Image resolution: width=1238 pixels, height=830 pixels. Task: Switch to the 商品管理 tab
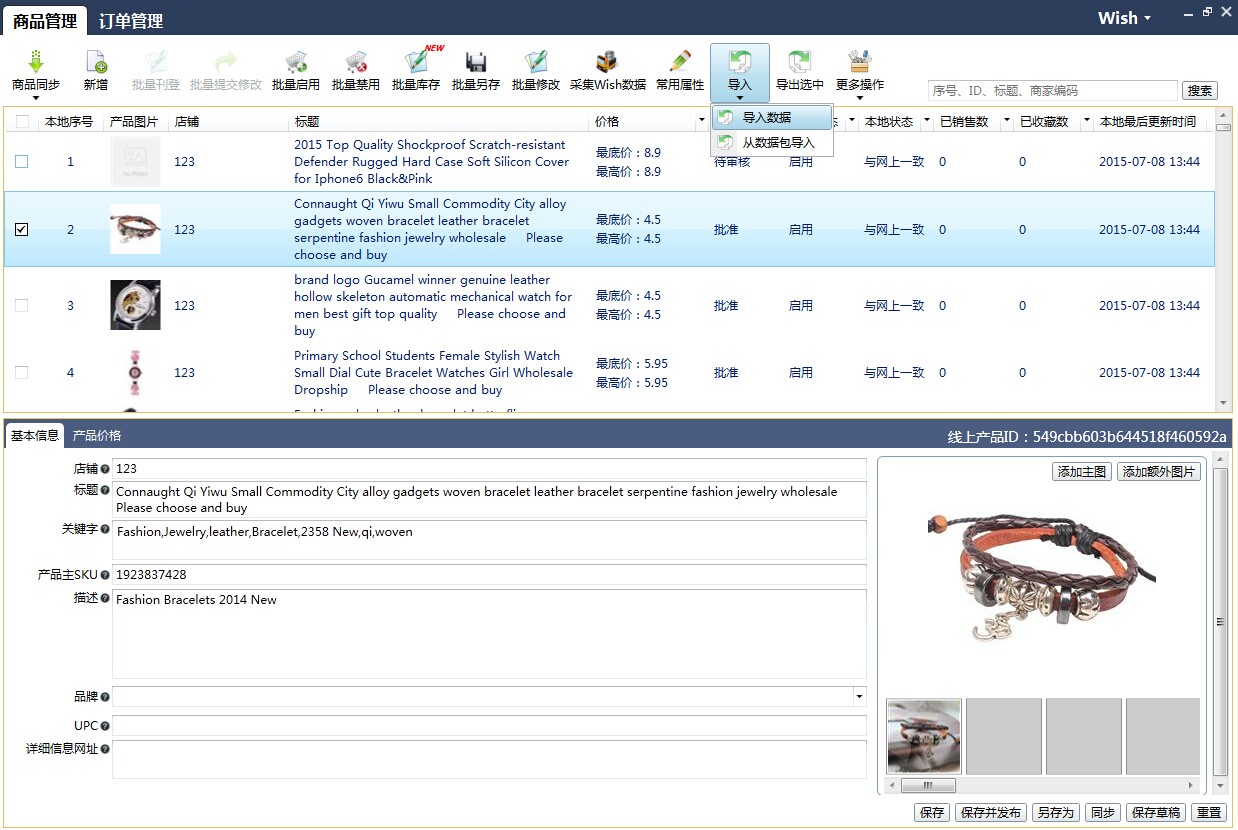46,20
